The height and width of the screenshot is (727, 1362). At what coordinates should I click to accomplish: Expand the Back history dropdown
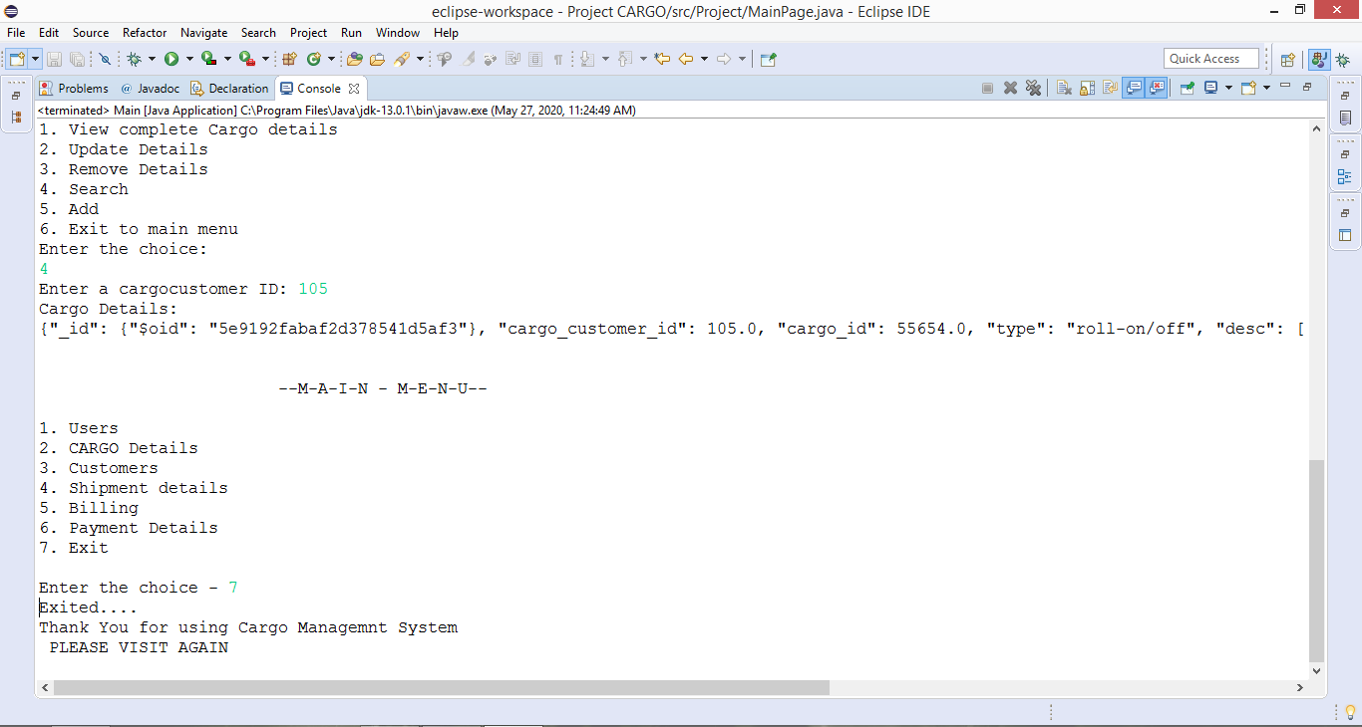point(704,59)
